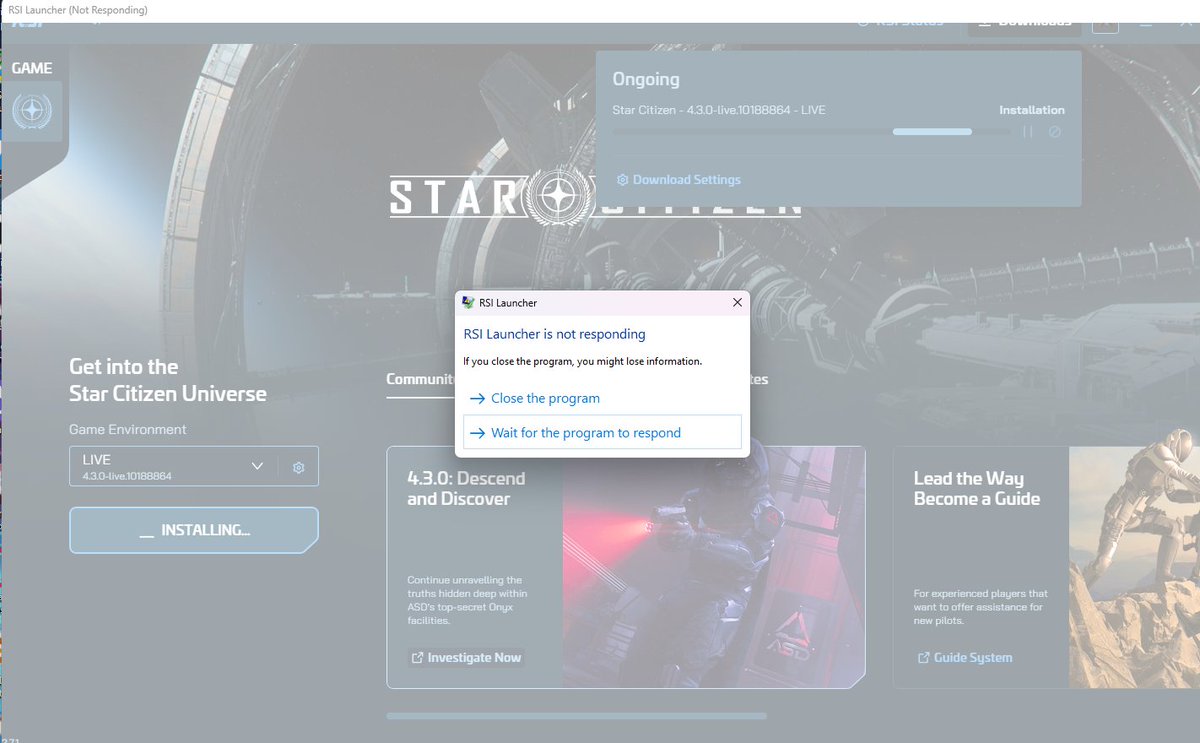Click the GAME sidebar label
Screen dimensions: 1200x743
[32, 68]
